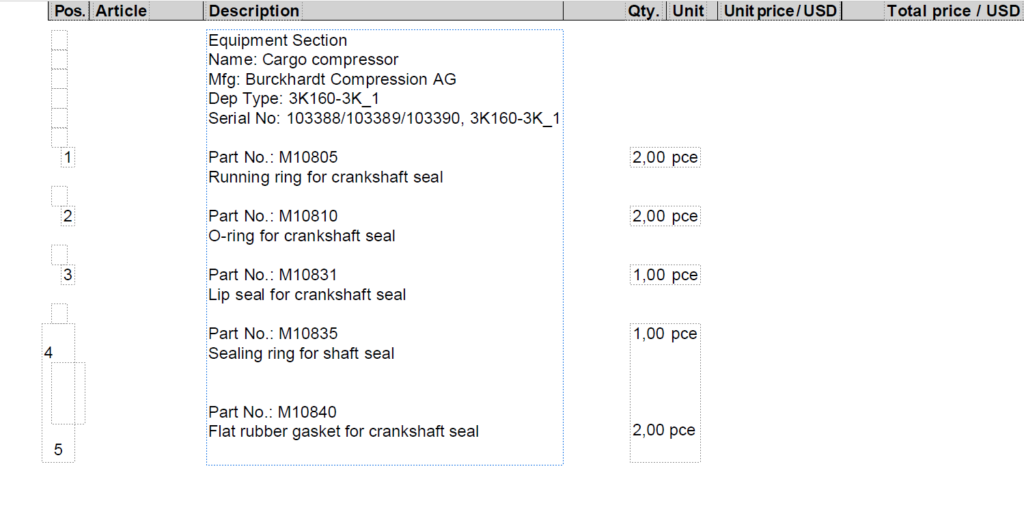The width and height of the screenshot is (1024, 514).
Task: Click Flat rubber gasket description line
Action: tap(343, 432)
